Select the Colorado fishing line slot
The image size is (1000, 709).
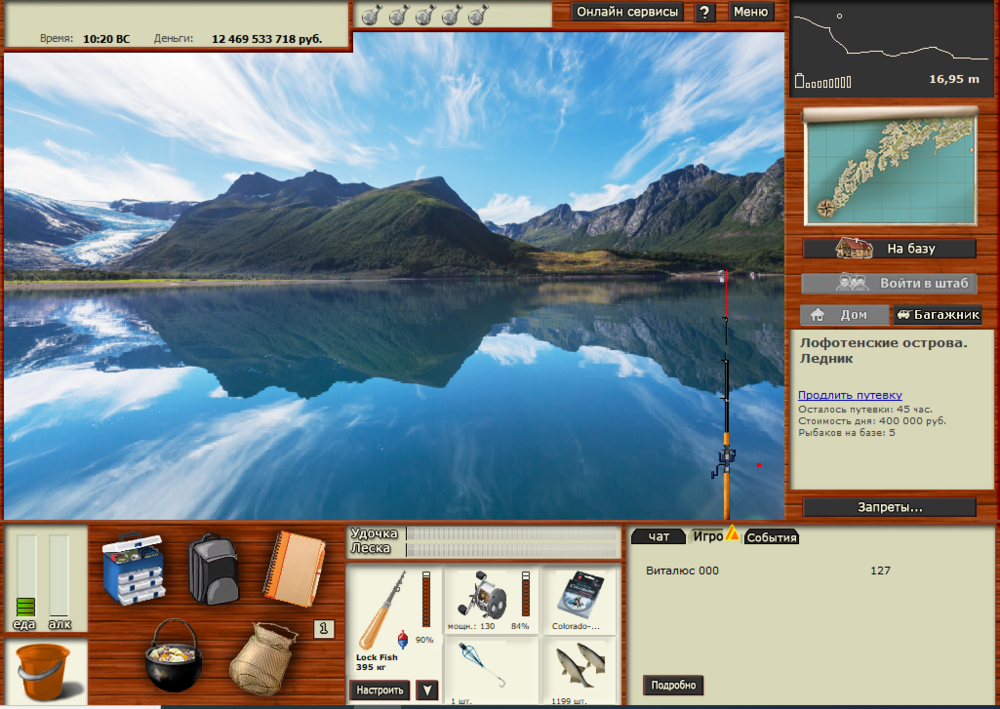[581, 600]
